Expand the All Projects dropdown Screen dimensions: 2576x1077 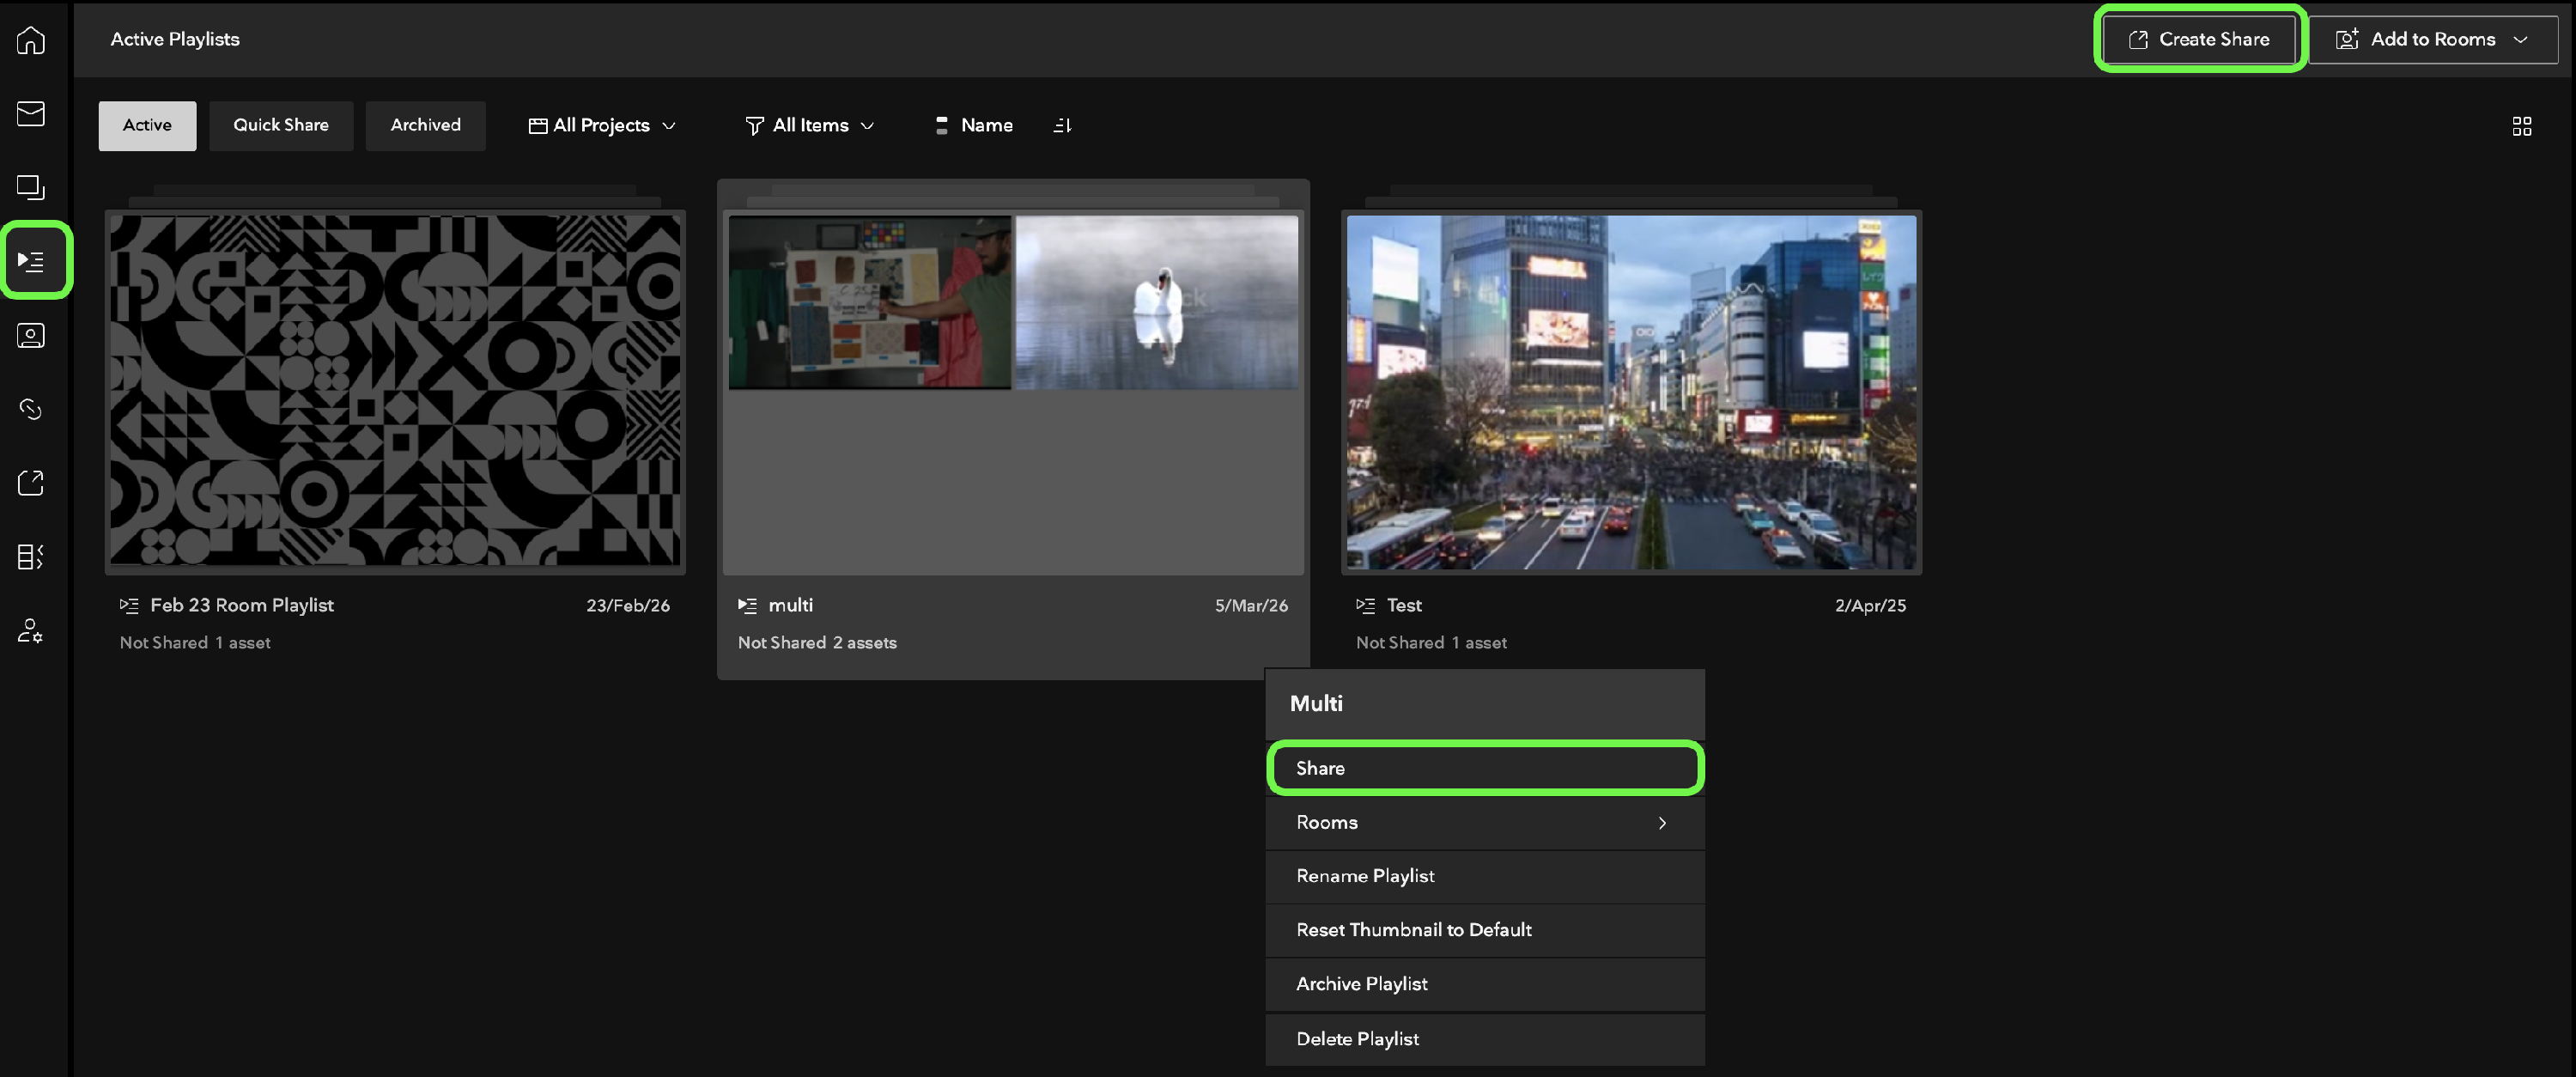[602, 126]
